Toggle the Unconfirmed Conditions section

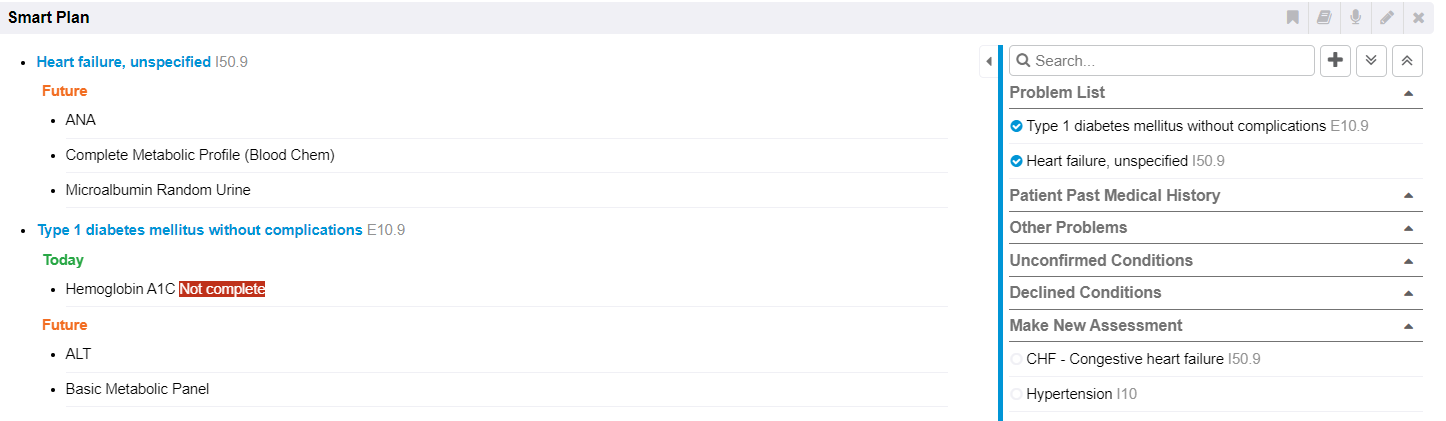[x=1408, y=261]
